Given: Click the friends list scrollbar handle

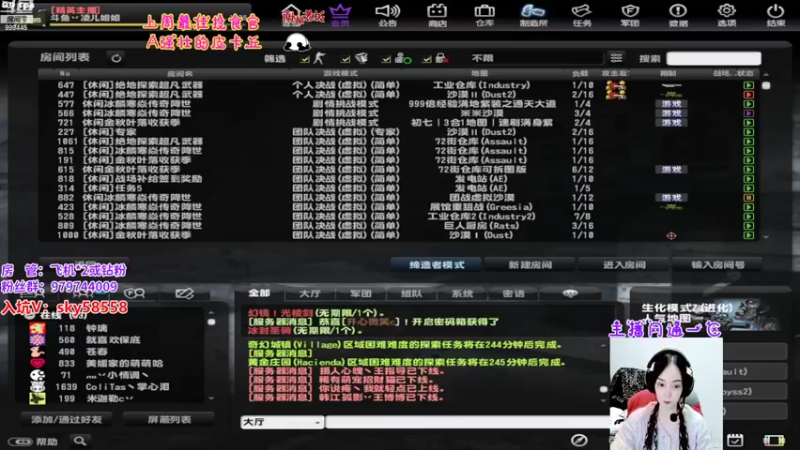Looking at the screenshot, I should [x=211, y=322].
